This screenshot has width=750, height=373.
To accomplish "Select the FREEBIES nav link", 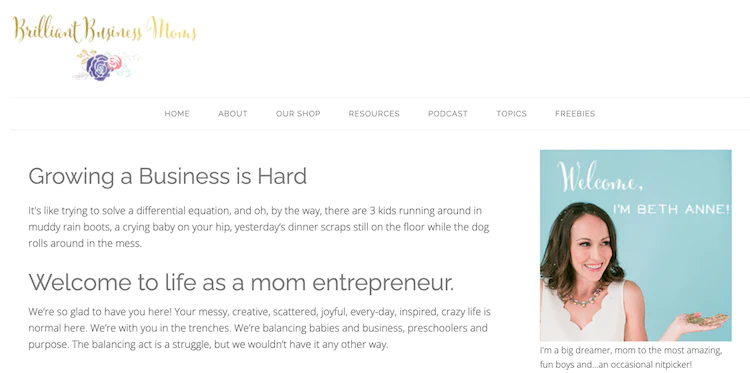I will [575, 114].
